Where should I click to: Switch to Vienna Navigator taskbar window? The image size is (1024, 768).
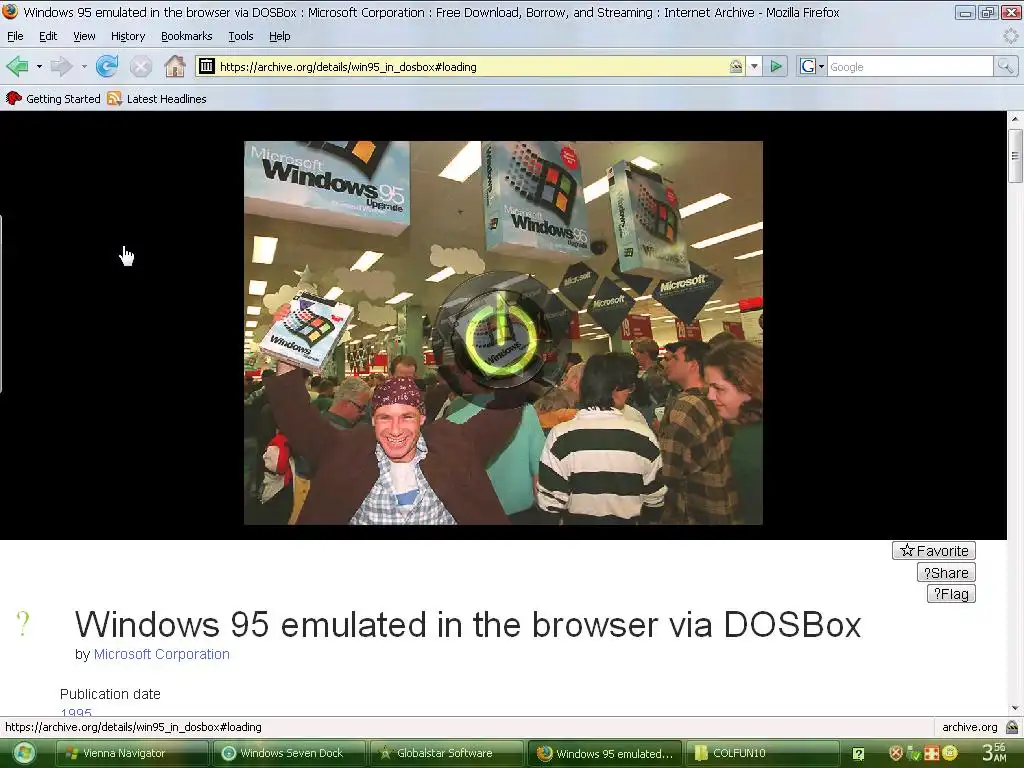point(133,753)
